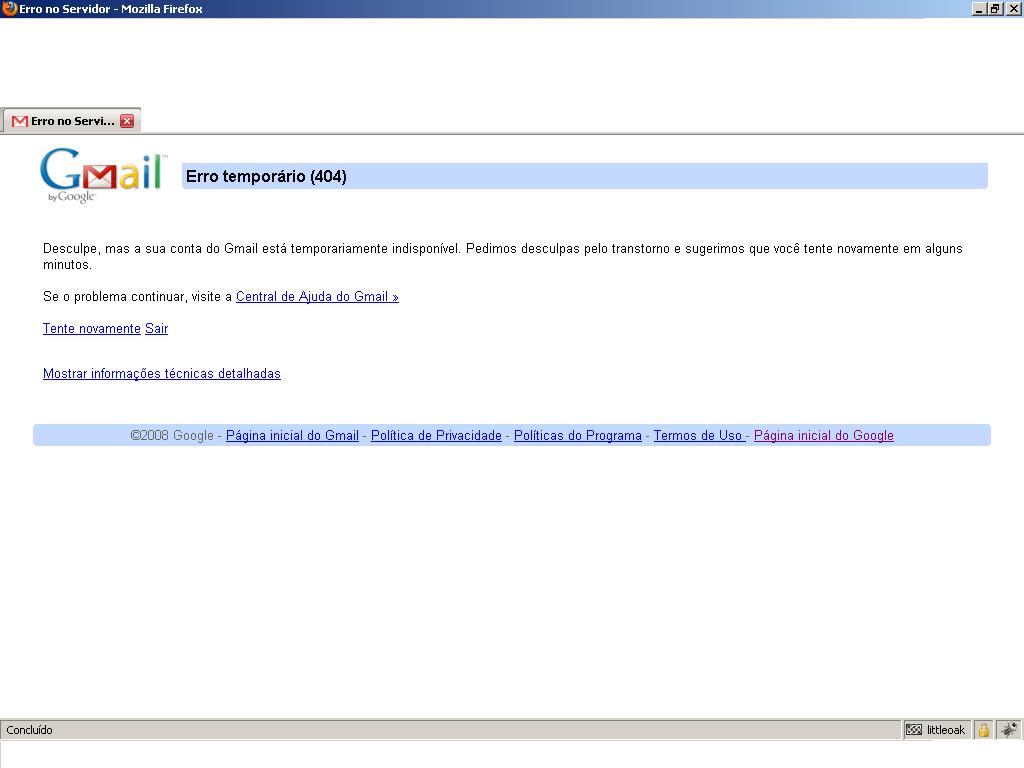
Task: Click the Concluído status text
Action: [x=29, y=730]
